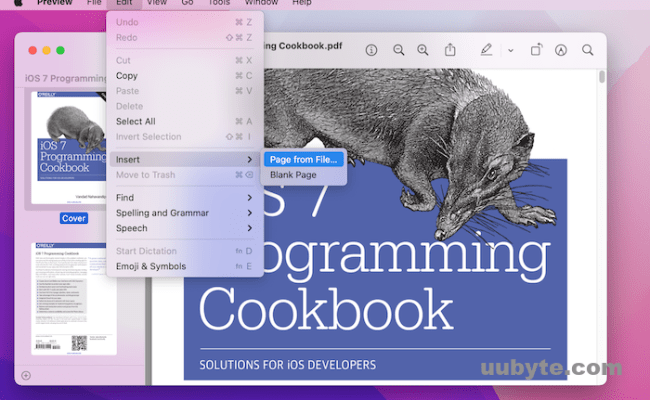Select the Cover page thumbnail

(x=69, y=148)
